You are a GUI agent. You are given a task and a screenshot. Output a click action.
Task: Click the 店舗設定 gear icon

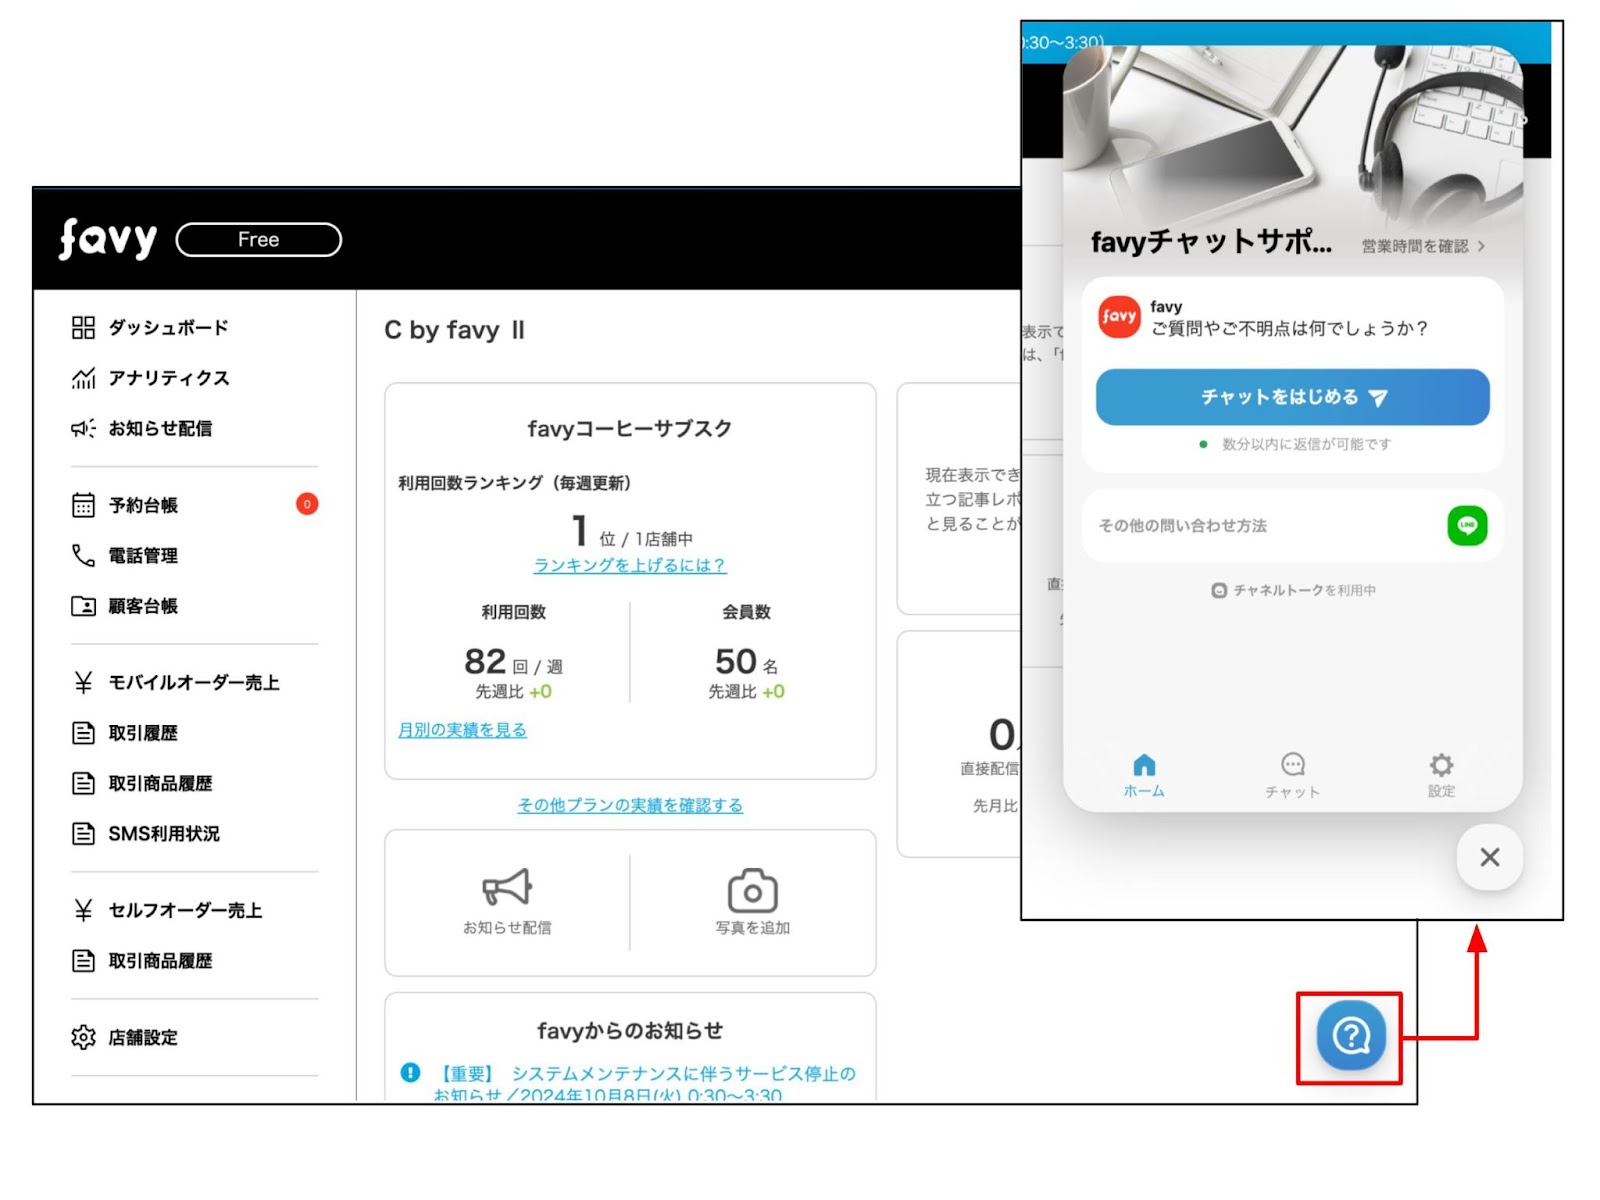[x=83, y=1037]
